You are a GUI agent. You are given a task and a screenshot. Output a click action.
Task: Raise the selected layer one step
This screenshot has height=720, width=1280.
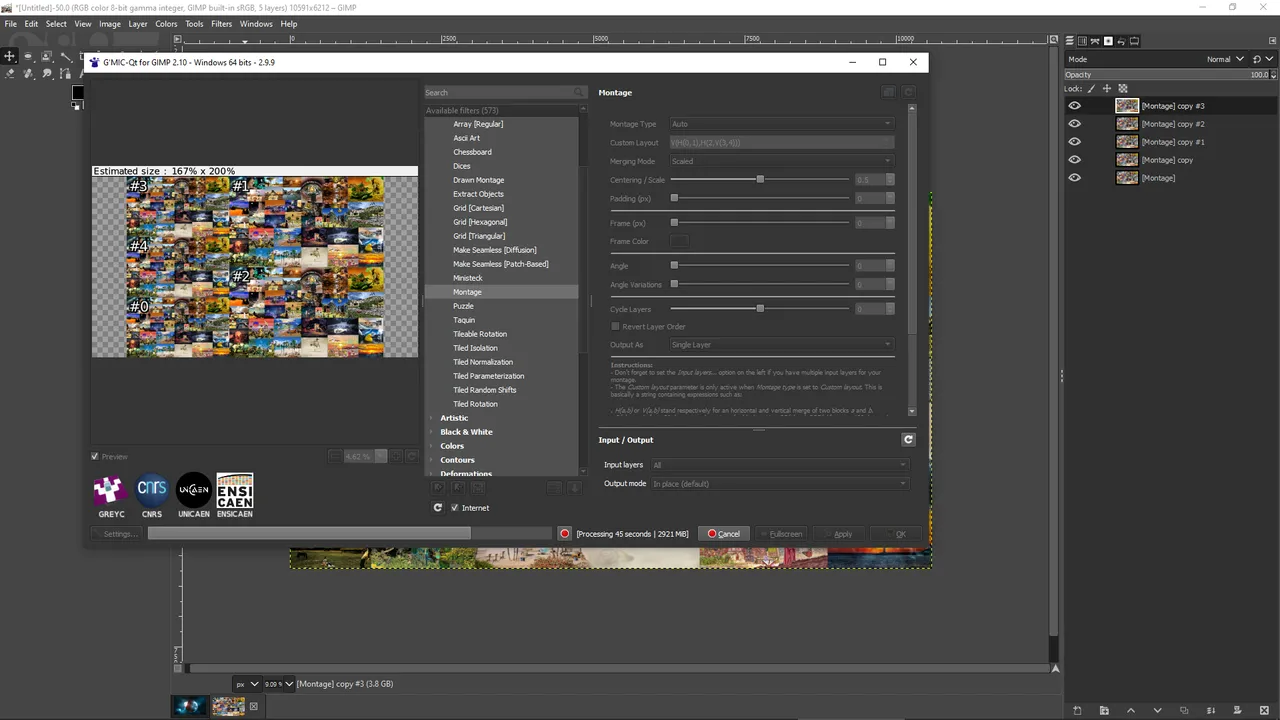click(1131, 710)
